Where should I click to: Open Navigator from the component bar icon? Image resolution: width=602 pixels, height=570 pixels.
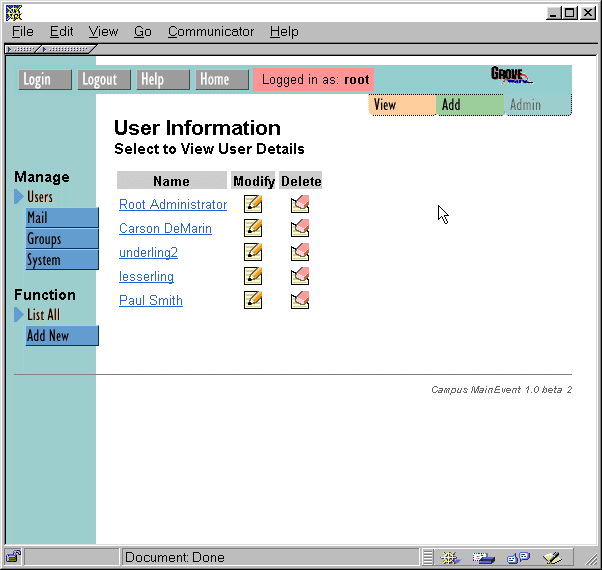pyautogui.click(x=450, y=557)
